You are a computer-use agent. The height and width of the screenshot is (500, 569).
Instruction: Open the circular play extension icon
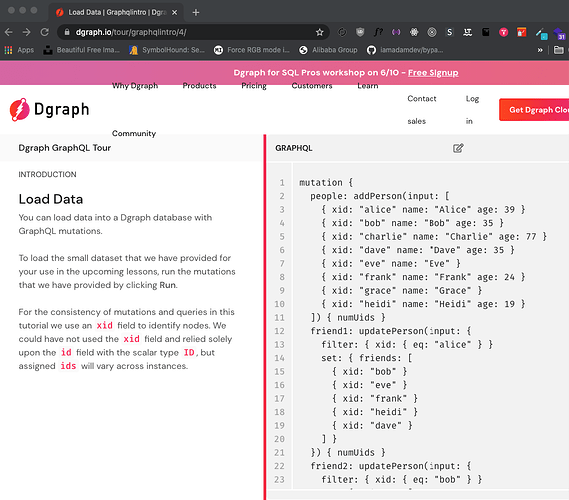click(342, 32)
